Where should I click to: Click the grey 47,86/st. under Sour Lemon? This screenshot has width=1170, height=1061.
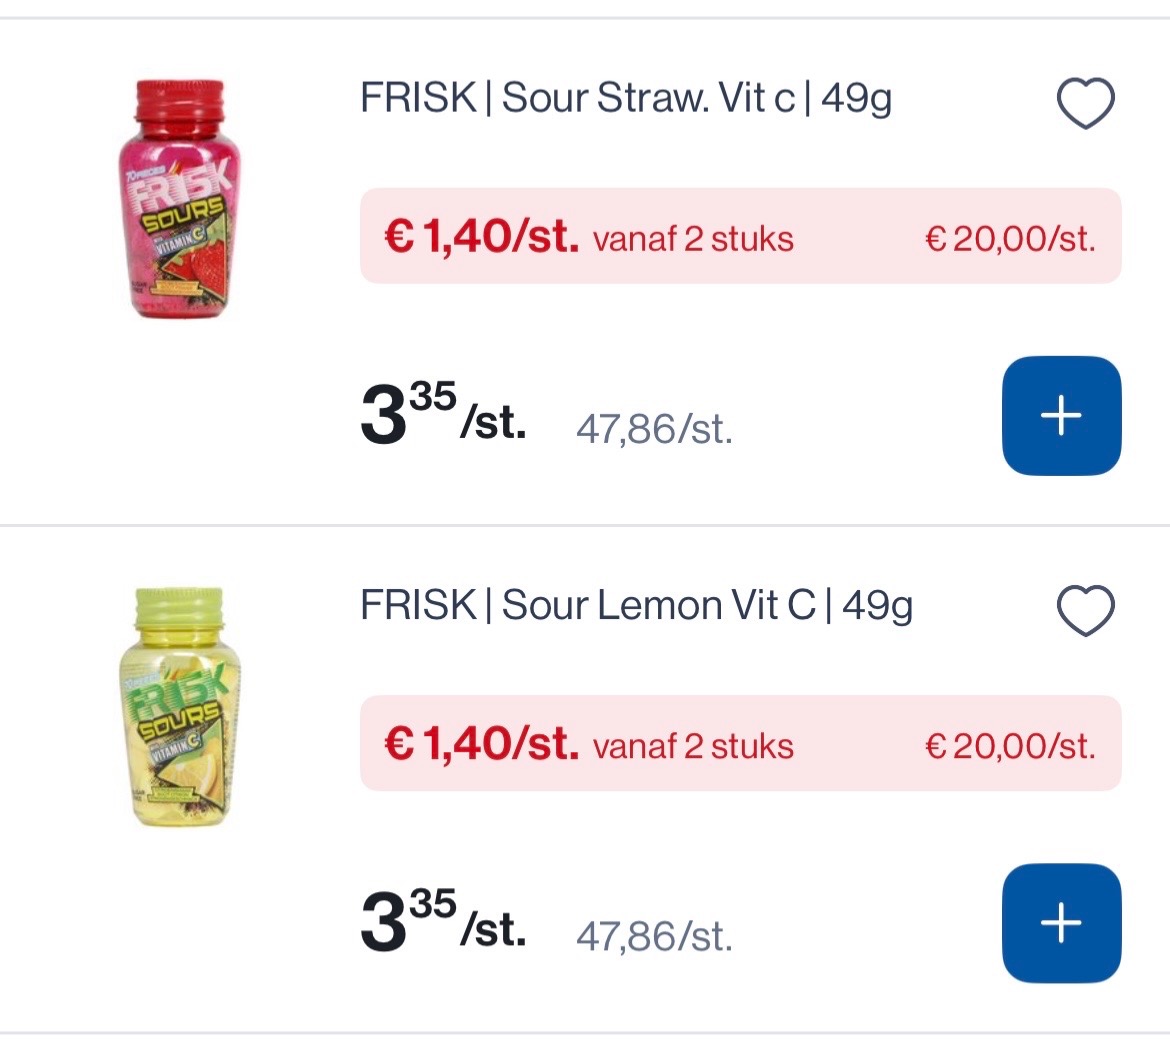(654, 937)
